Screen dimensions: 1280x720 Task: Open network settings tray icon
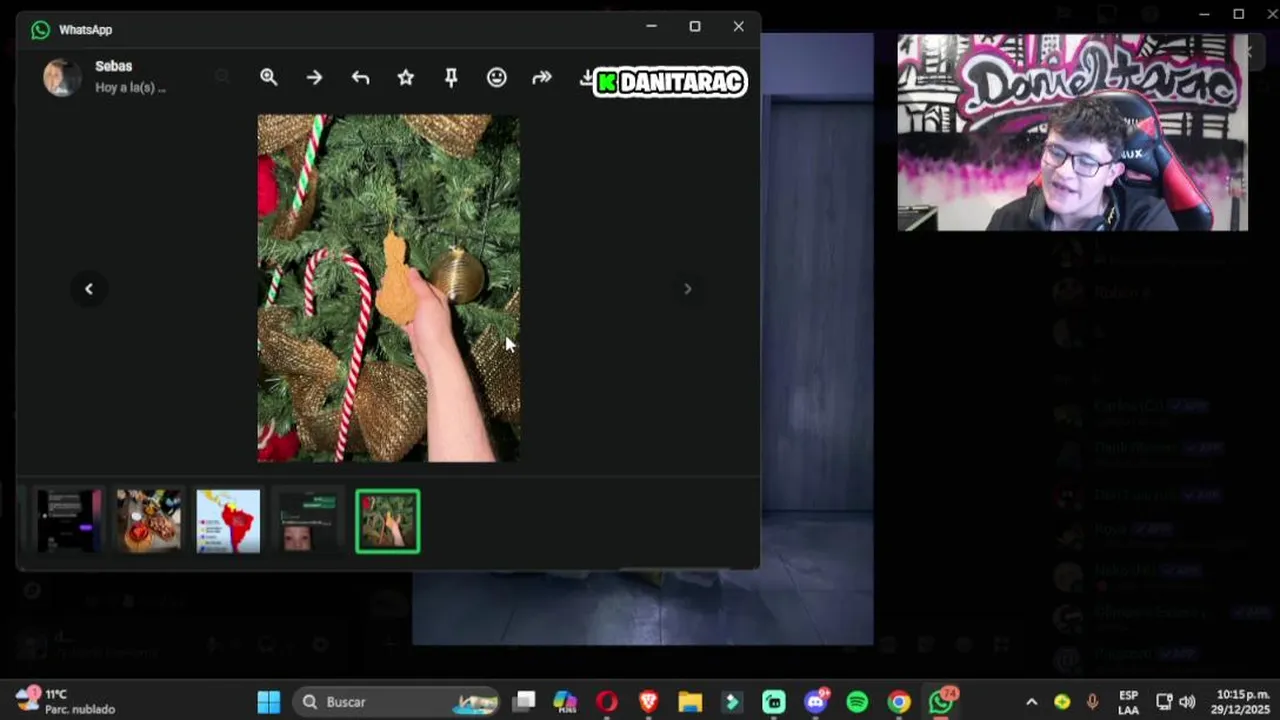pos(1164,702)
